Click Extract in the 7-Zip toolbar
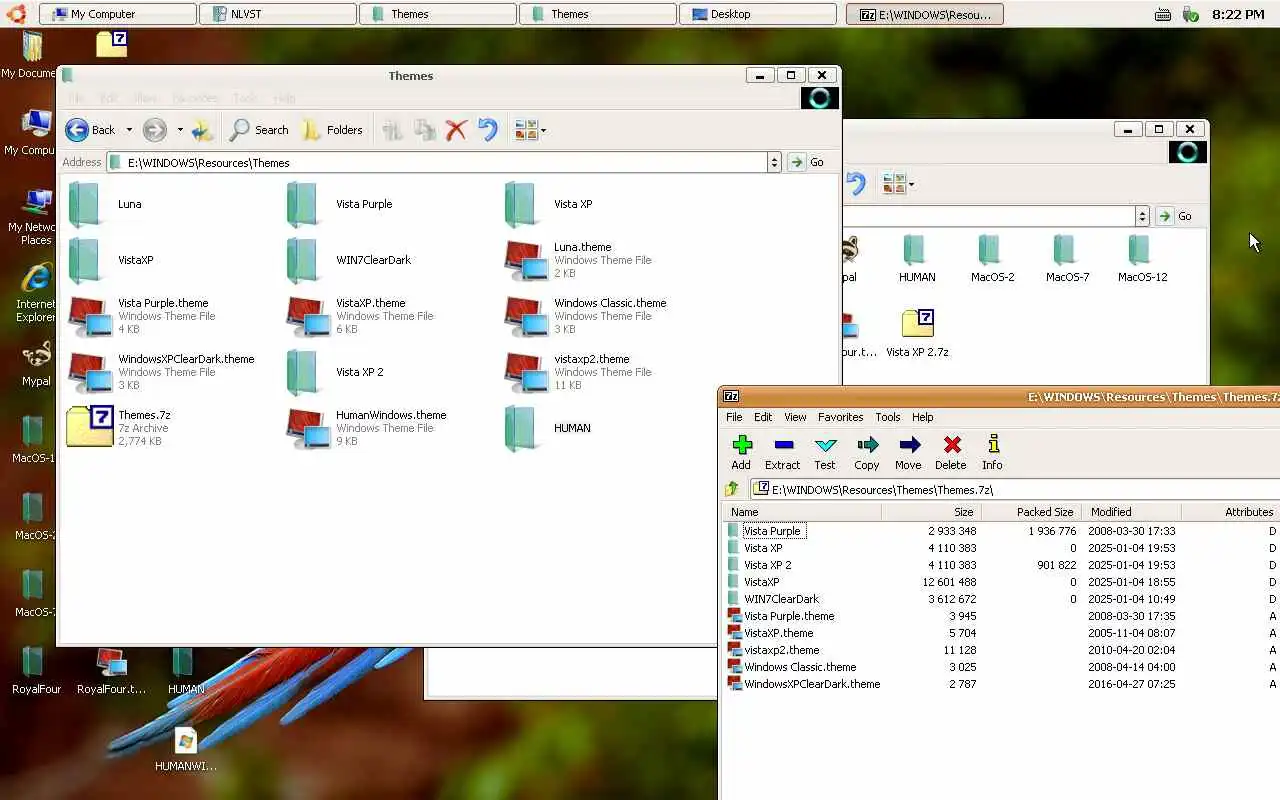This screenshot has width=1280, height=800. tap(783, 452)
